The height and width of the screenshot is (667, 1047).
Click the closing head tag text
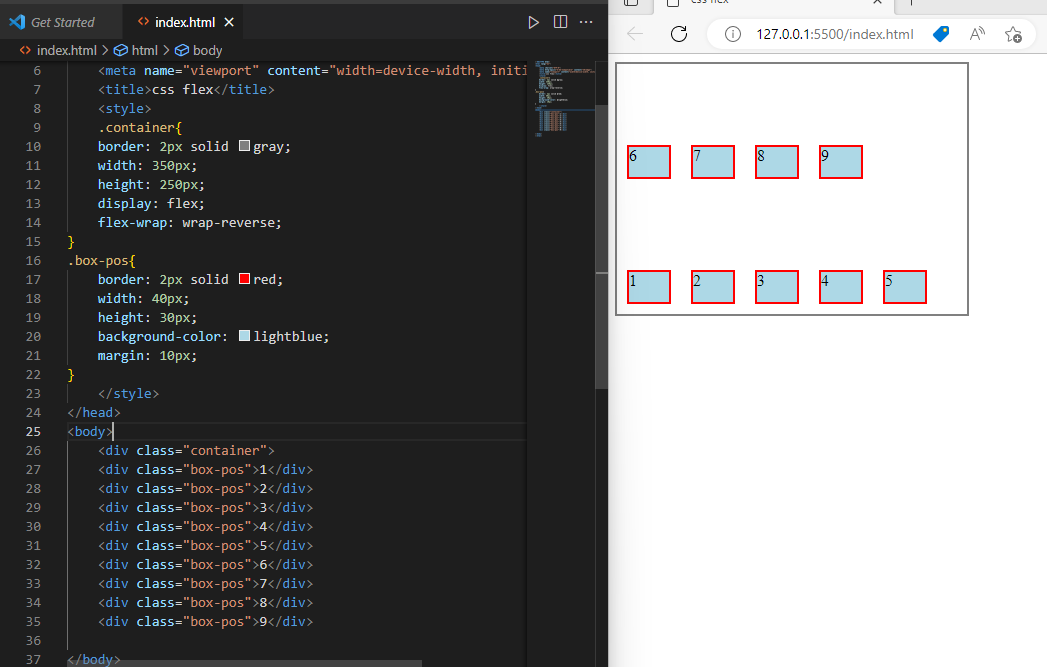94,413
